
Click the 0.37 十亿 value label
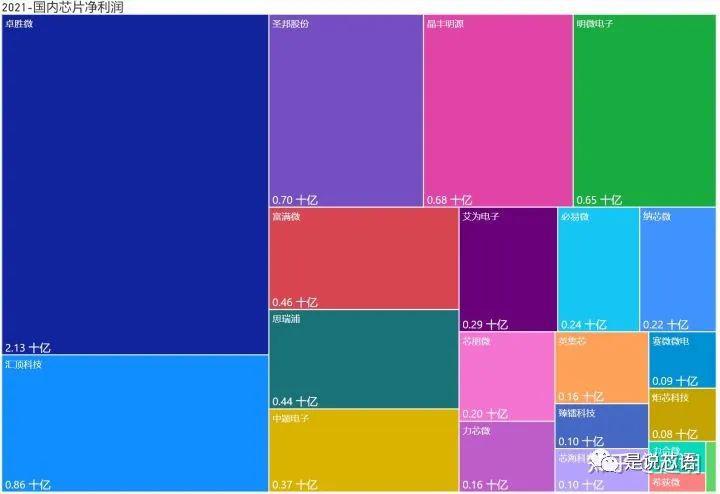coord(295,484)
